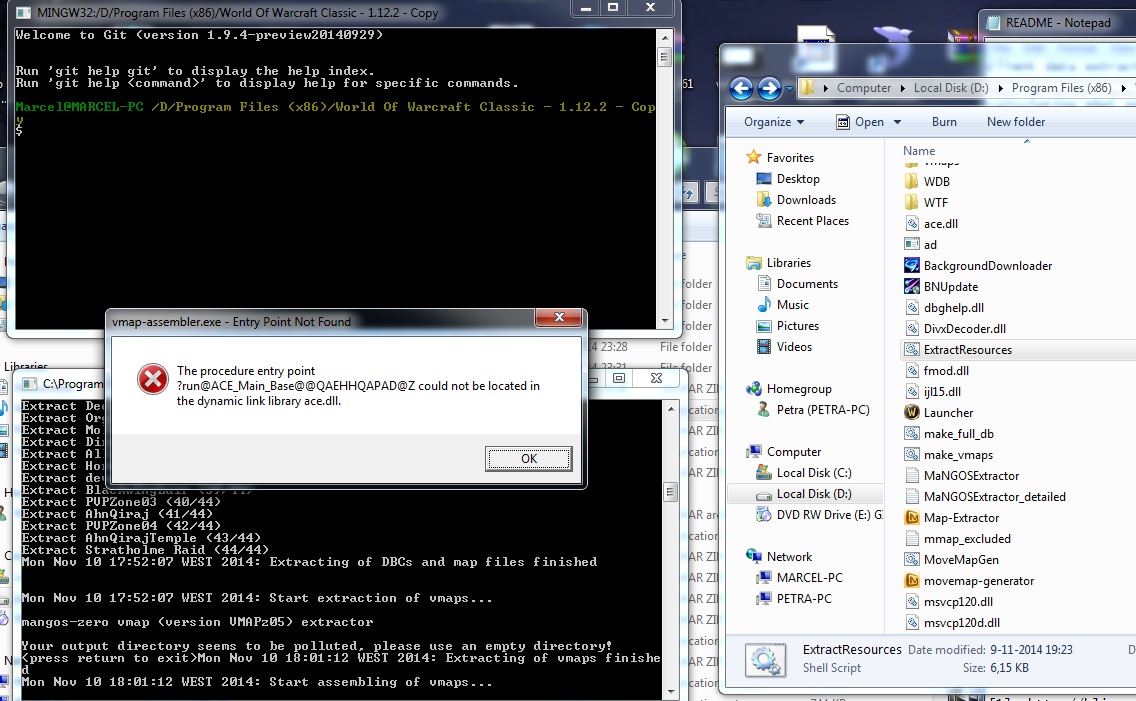Click the red error icon in the dialog
This screenshot has width=1136, height=701.
[x=153, y=379]
